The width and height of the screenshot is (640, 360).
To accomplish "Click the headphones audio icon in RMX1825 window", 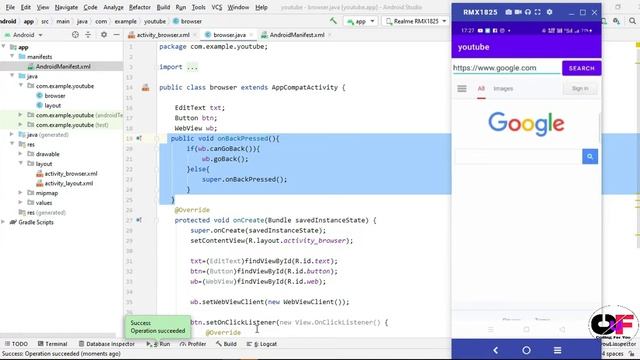I will click(528, 12).
